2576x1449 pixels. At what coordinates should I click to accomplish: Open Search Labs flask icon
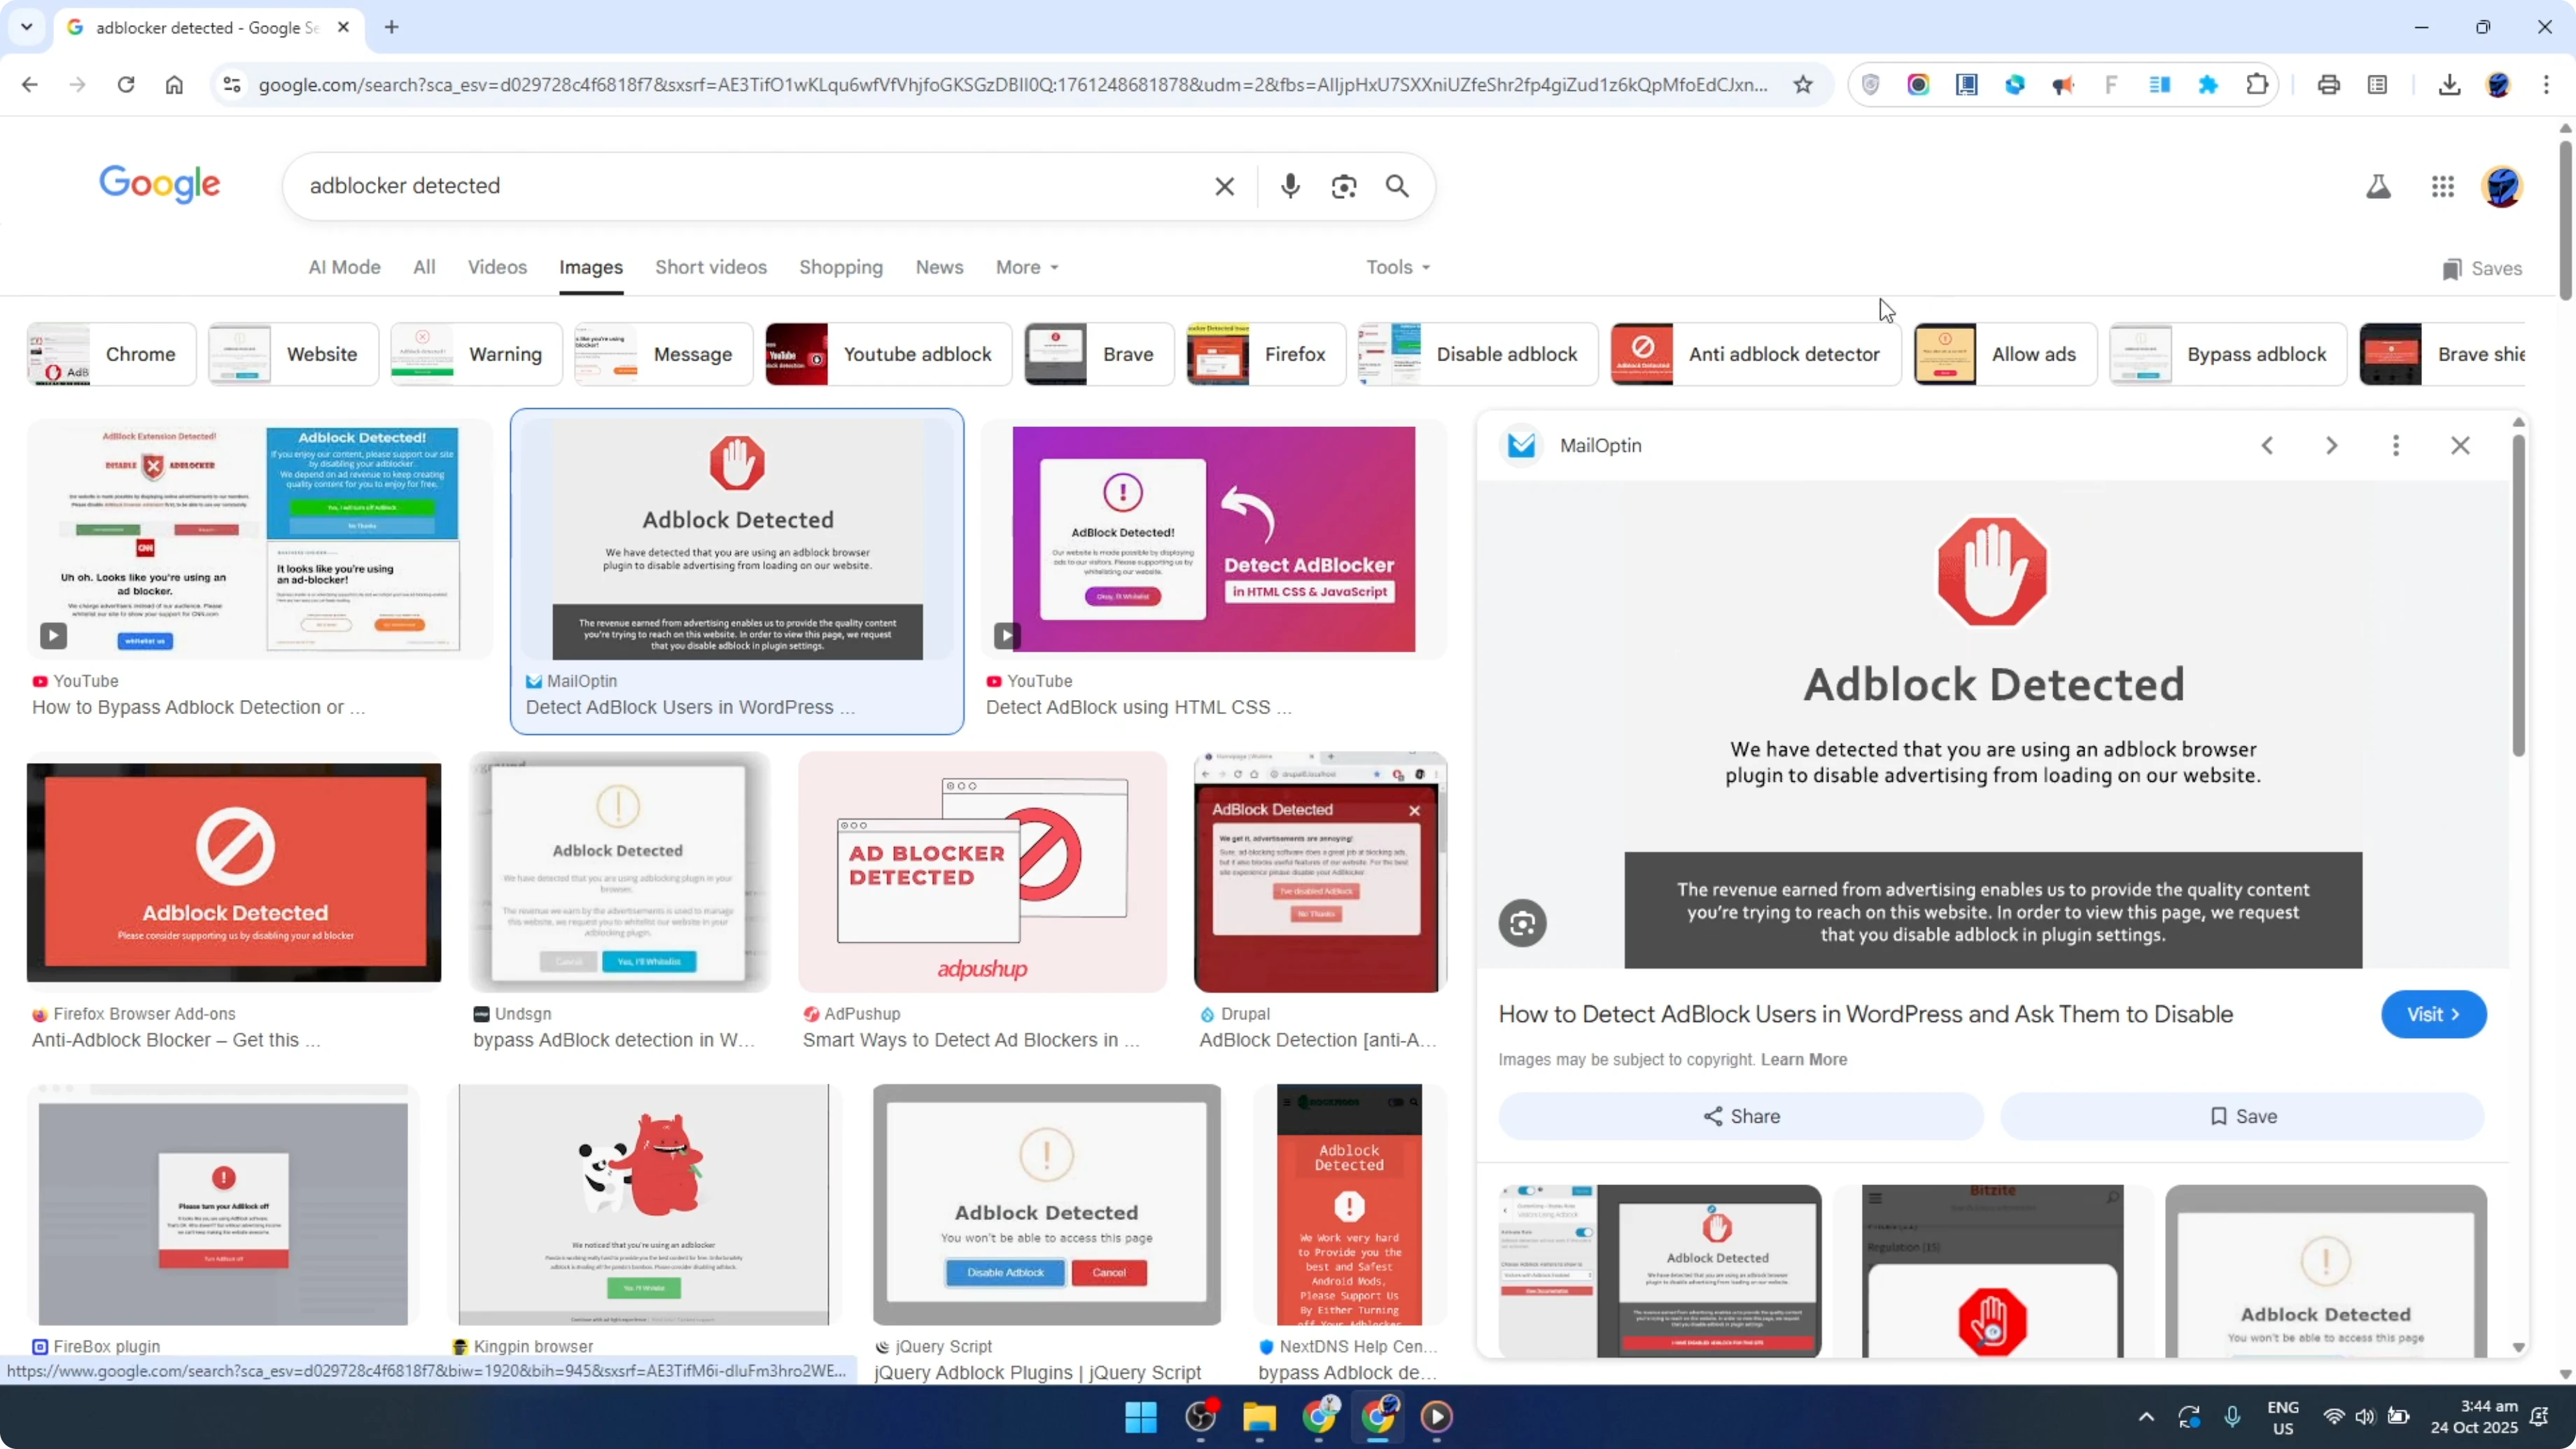pos(2379,186)
